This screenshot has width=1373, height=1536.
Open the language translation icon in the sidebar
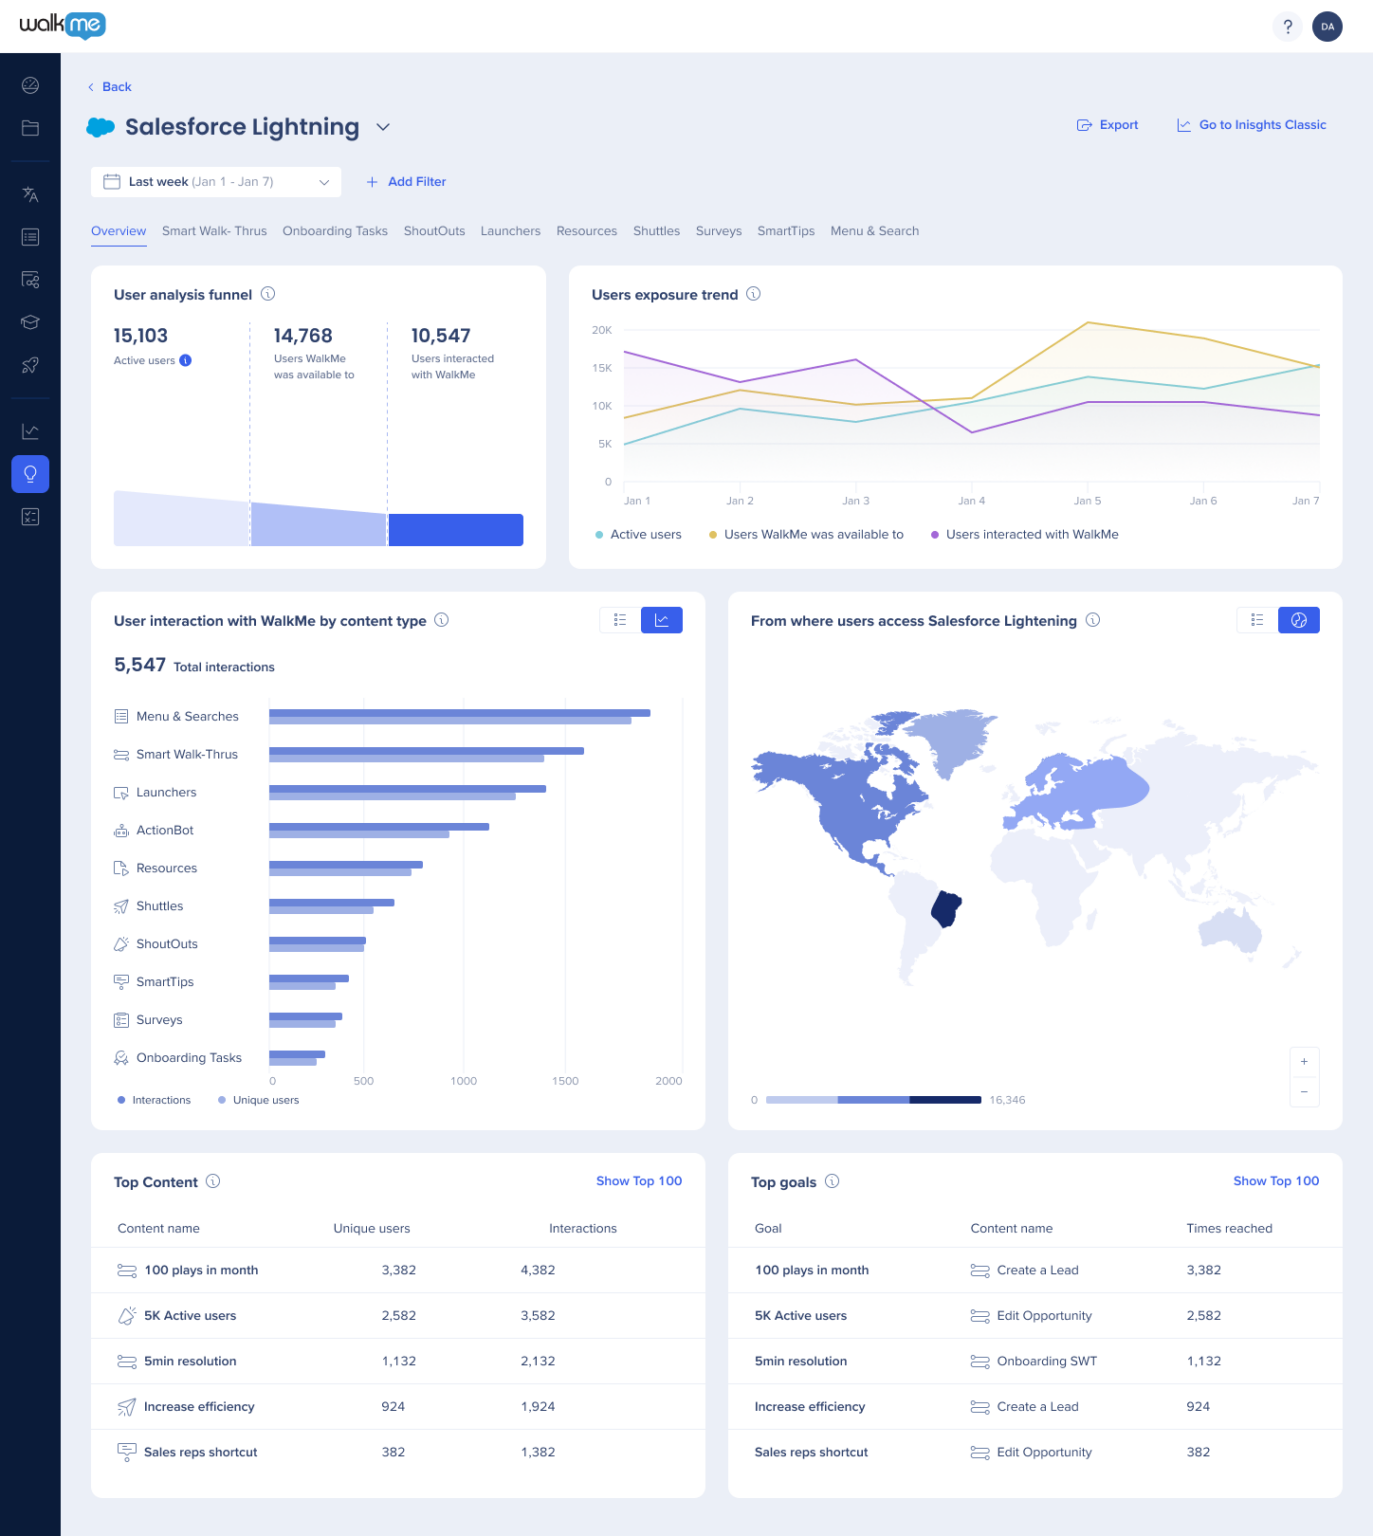coord(30,194)
